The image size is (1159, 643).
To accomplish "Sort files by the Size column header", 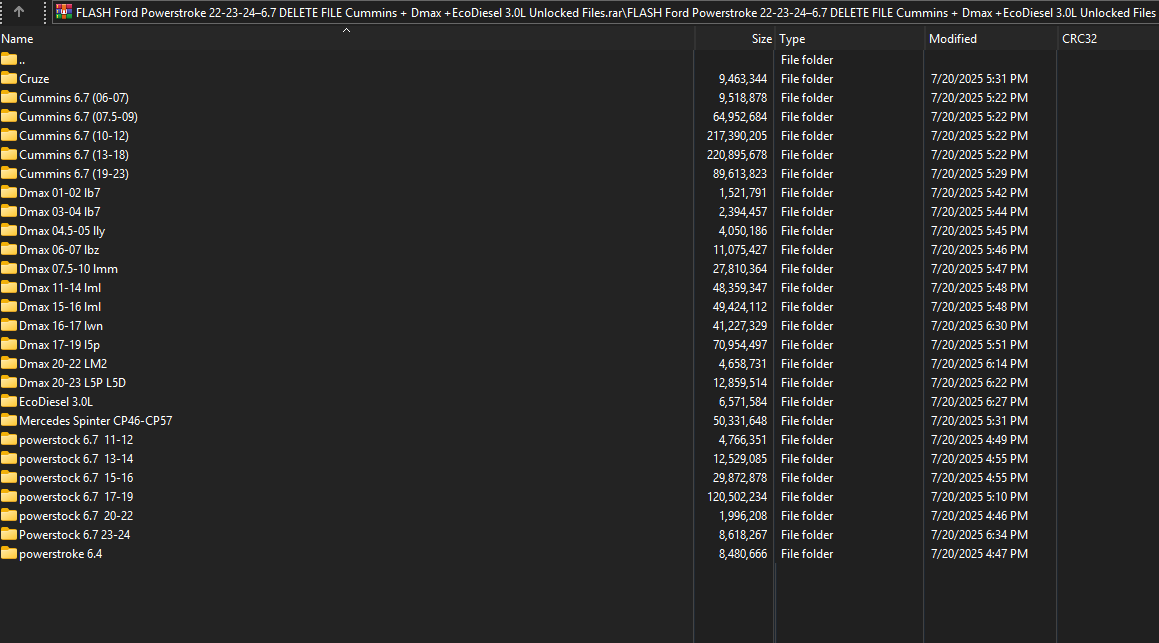I will tap(735, 39).
